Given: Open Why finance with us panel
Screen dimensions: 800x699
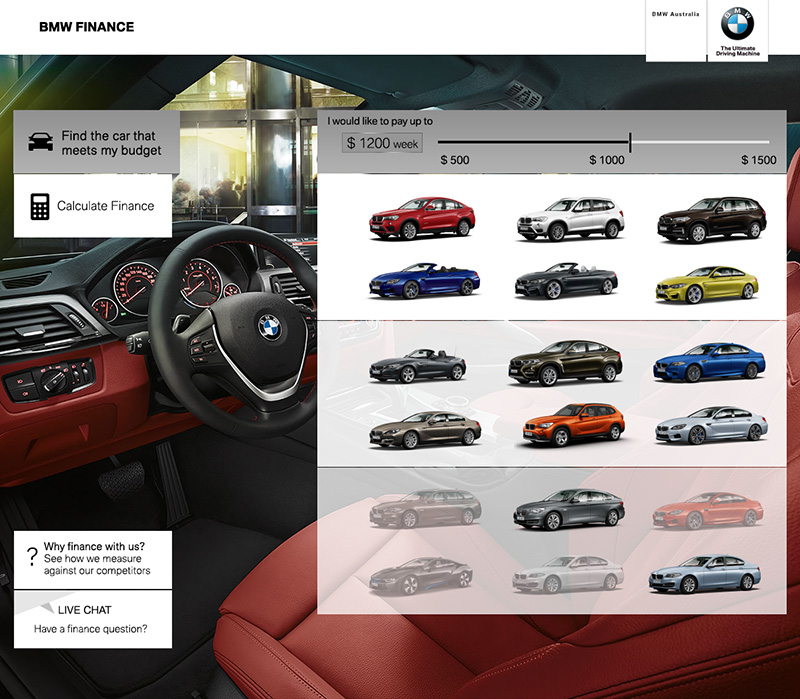Looking at the screenshot, I should tap(93, 560).
